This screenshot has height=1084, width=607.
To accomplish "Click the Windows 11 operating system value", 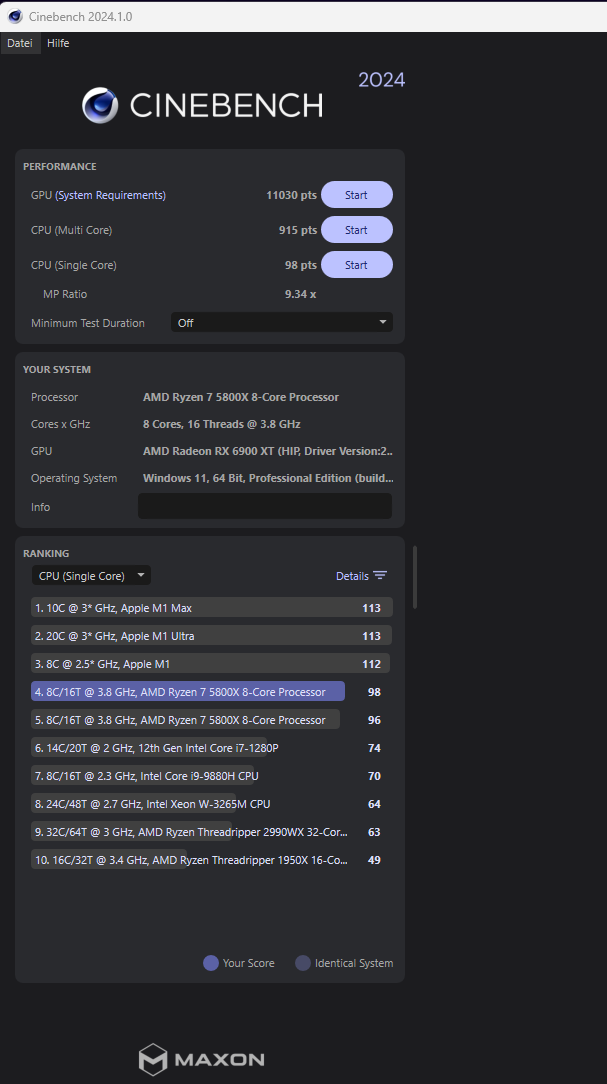I will pos(268,478).
